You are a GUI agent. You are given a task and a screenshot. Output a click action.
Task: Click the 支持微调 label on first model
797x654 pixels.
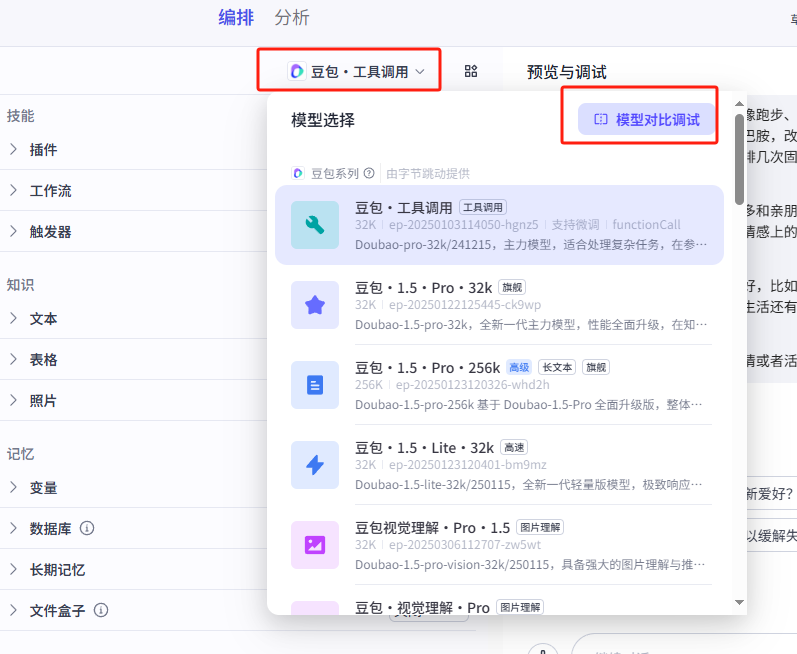[575, 225]
